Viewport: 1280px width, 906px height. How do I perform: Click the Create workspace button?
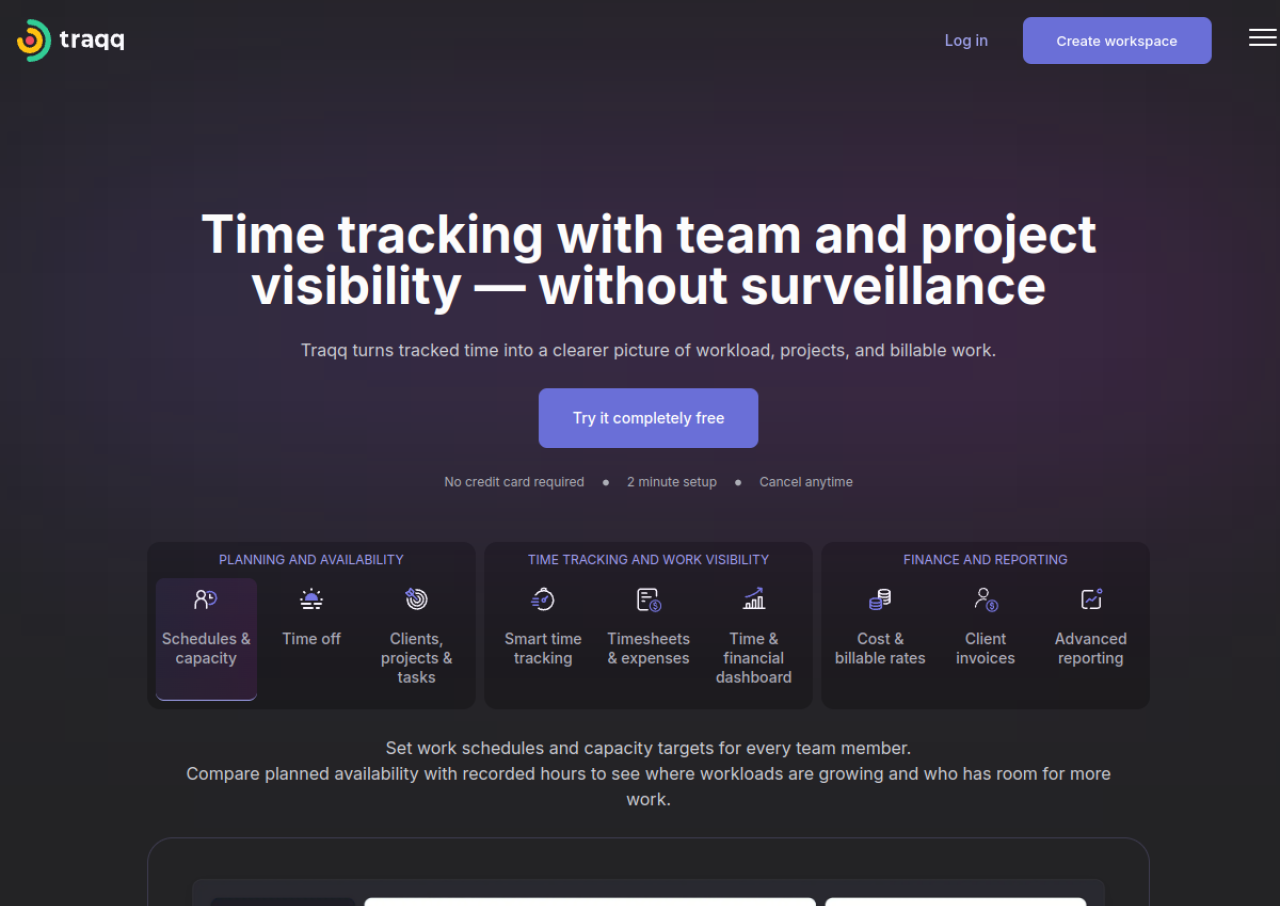1117,40
